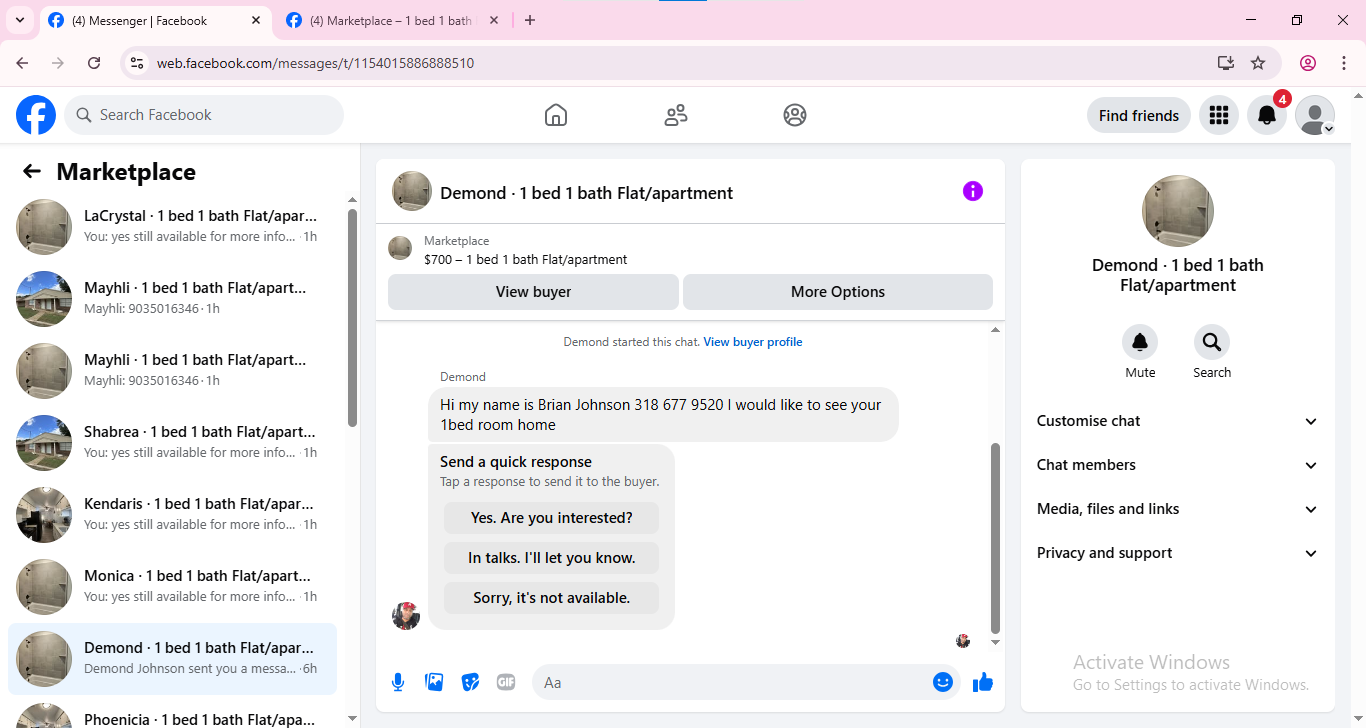Click the Search Facebook field

point(204,115)
